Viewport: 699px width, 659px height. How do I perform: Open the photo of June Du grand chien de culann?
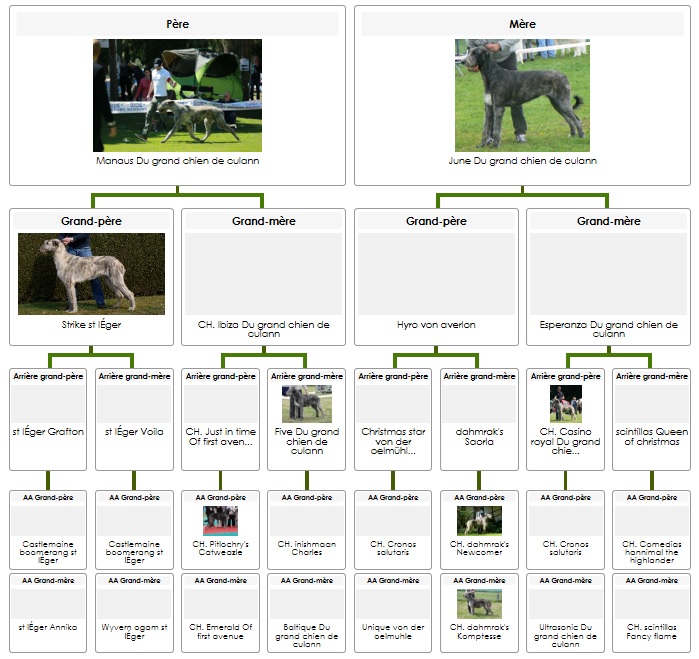click(522, 95)
